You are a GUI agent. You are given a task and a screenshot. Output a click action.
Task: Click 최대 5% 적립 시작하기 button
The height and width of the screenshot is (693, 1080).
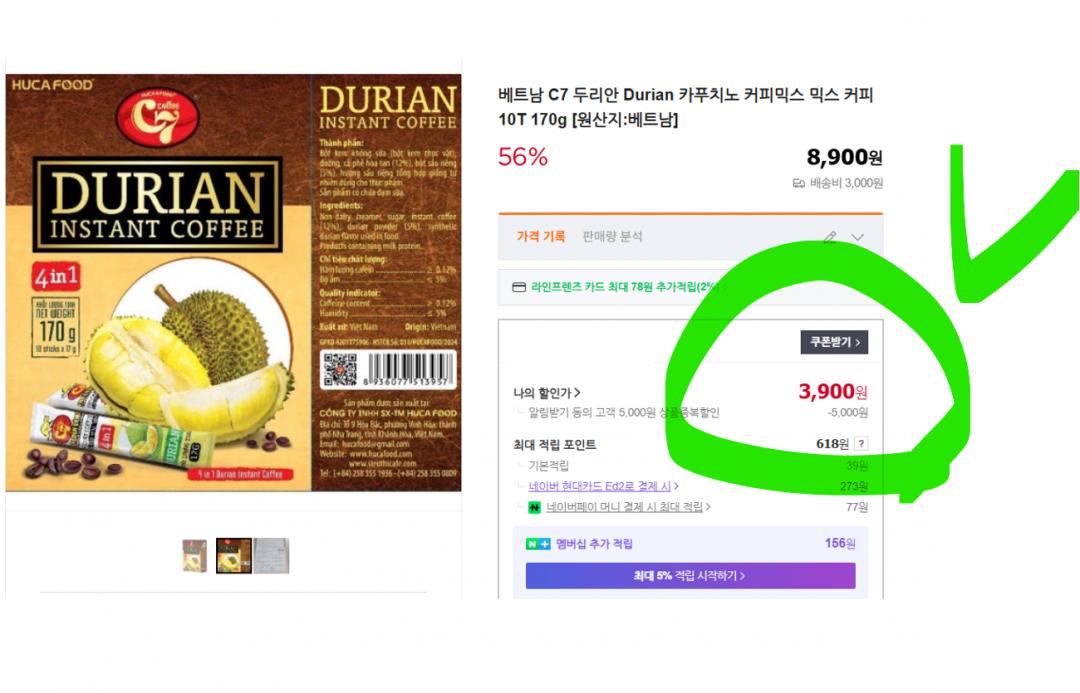pyautogui.click(x=690, y=575)
